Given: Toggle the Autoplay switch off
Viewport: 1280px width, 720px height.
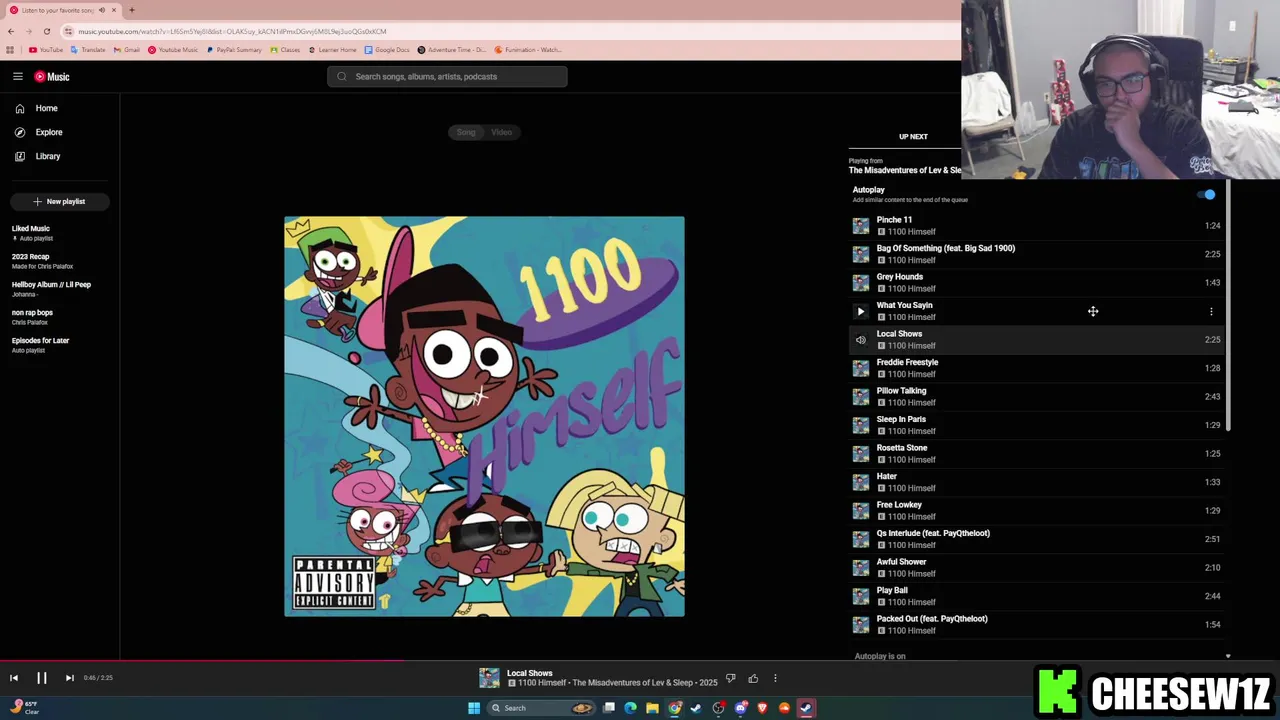Looking at the screenshot, I should coord(1207,195).
